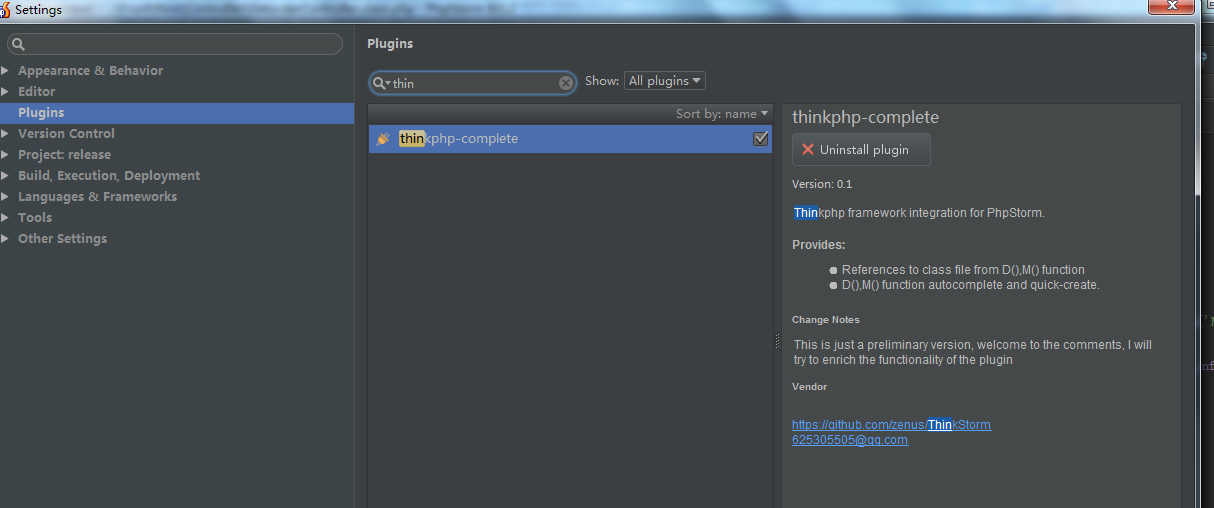Expand the Editor settings arrow
1214x508 pixels.
(6, 92)
